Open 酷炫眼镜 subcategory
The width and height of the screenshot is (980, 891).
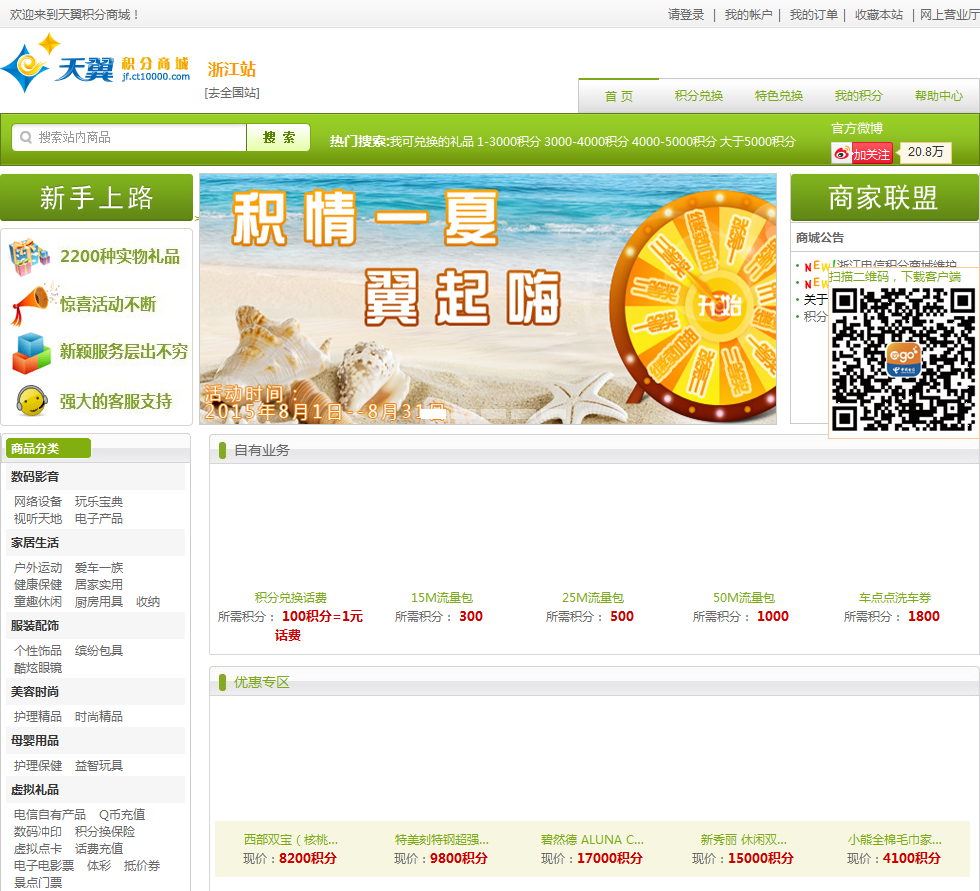coord(38,668)
